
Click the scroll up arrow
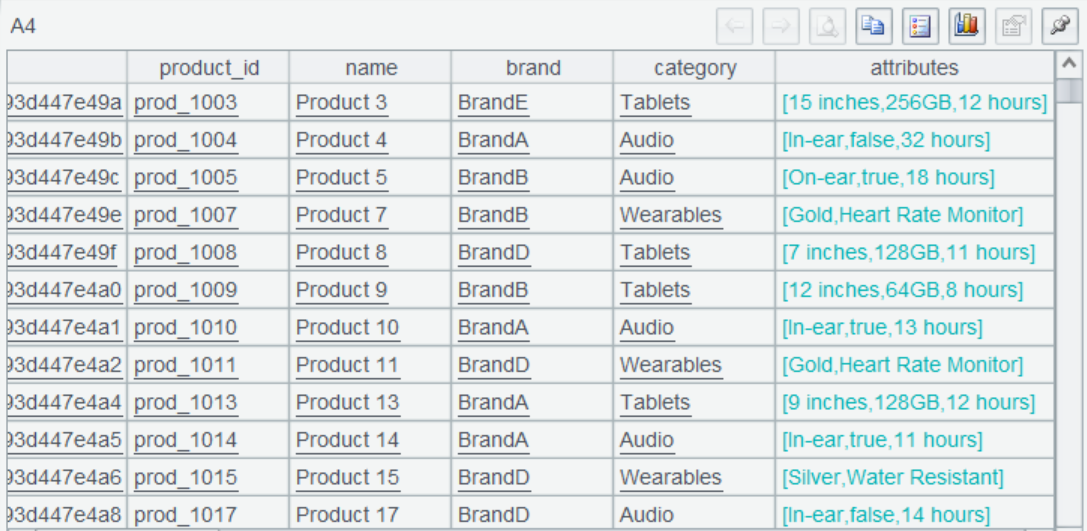[1069, 66]
